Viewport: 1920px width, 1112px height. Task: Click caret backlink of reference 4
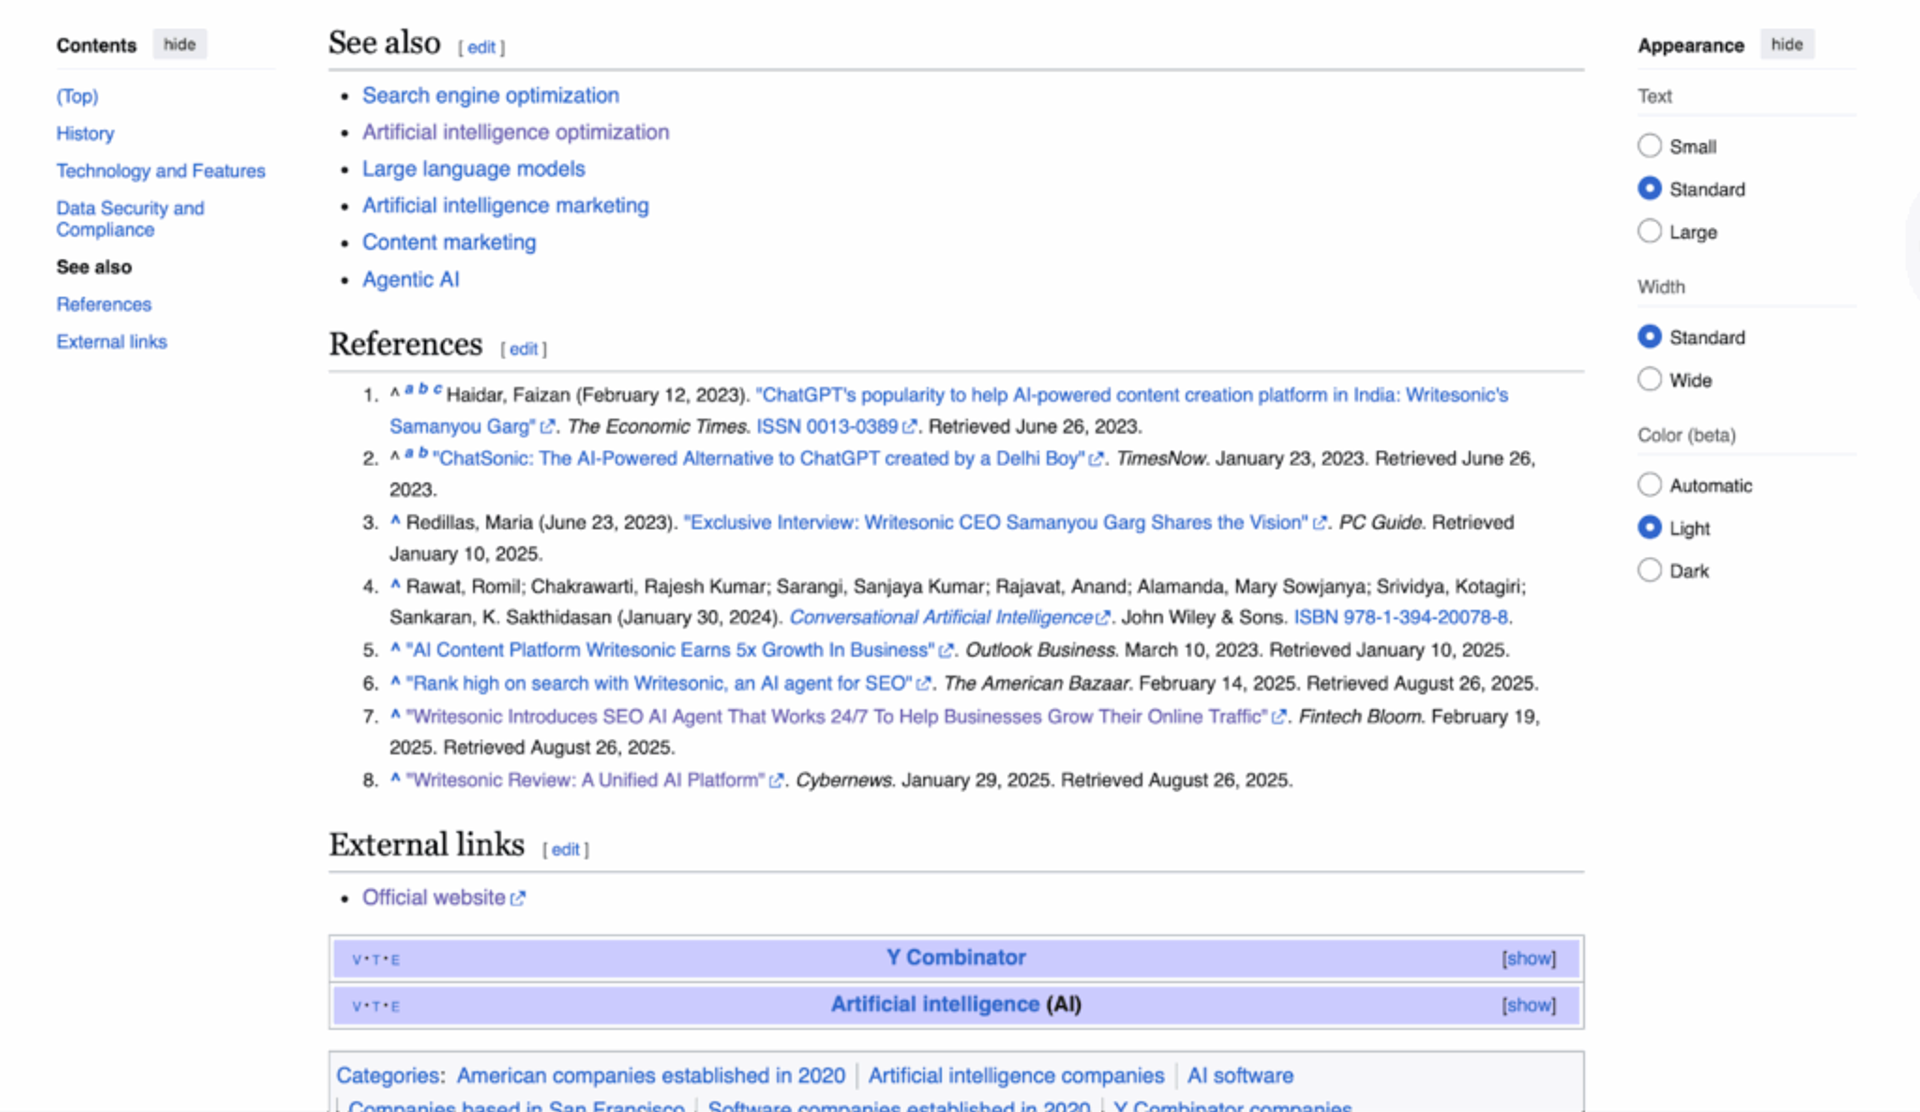tap(395, 585)
